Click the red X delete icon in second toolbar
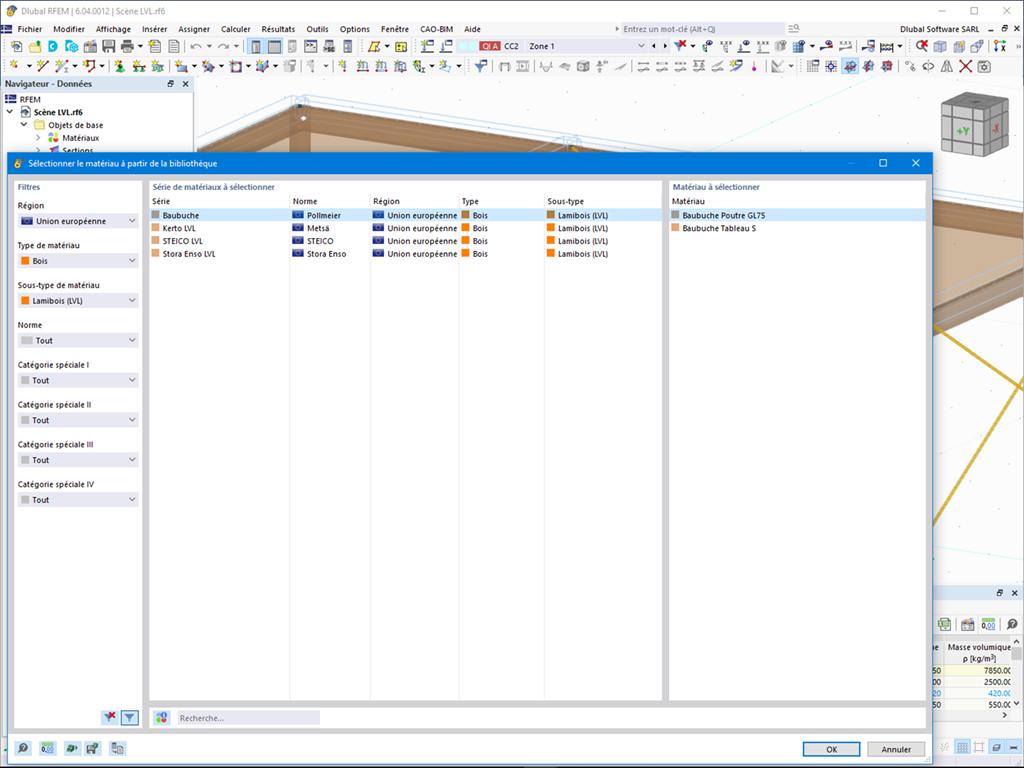1024x768 pixels. point(965,66)
